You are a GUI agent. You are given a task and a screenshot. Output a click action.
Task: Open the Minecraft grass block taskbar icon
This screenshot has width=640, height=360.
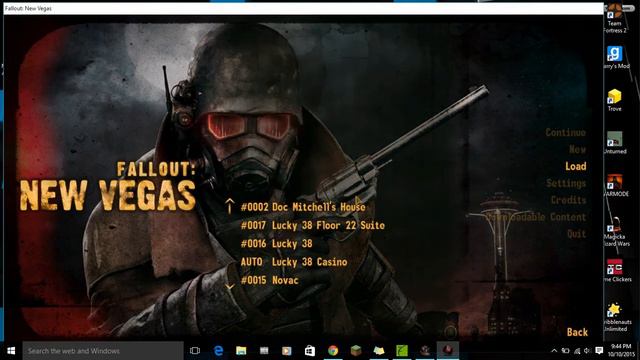point(356,351)
